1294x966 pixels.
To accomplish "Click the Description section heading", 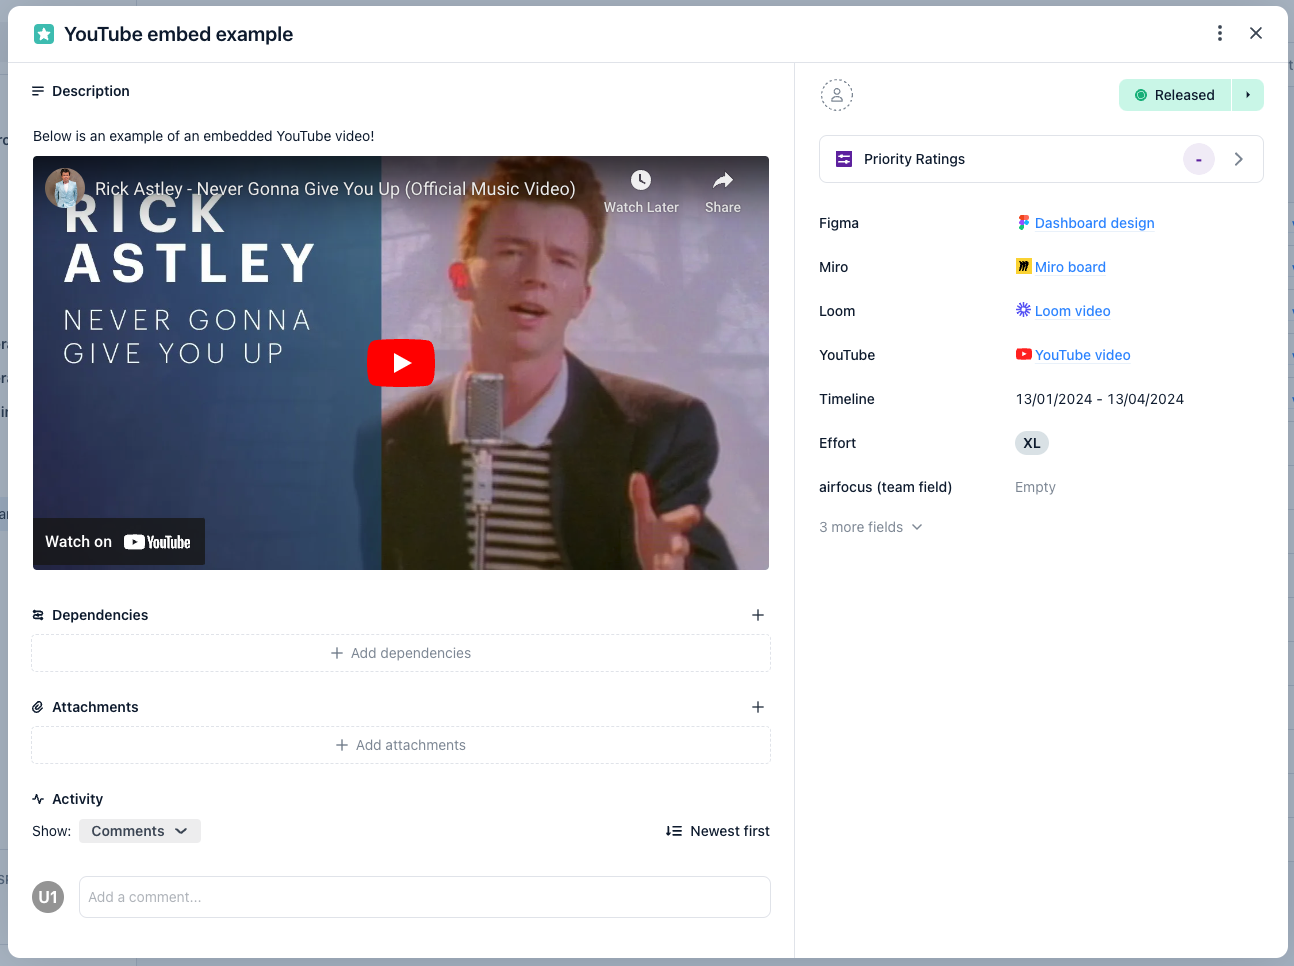I will point(91,91).
